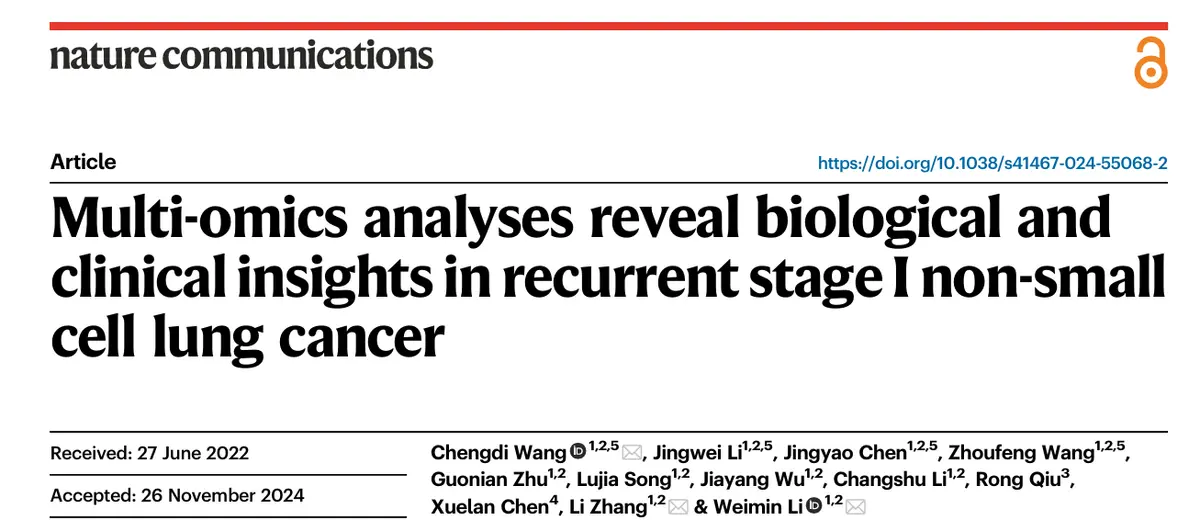The image size is (1200, 520).
Task: Click email envelope icon beside Chengdi Wang
Action: 632,453
